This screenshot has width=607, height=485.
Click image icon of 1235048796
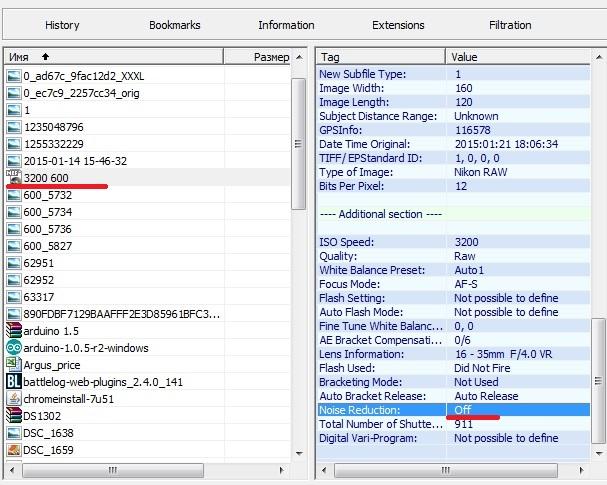click(x=14, y=127)
